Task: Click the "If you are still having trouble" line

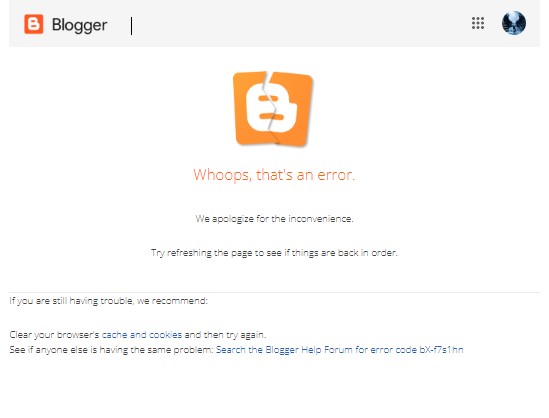Action: [x=109, y=301]
